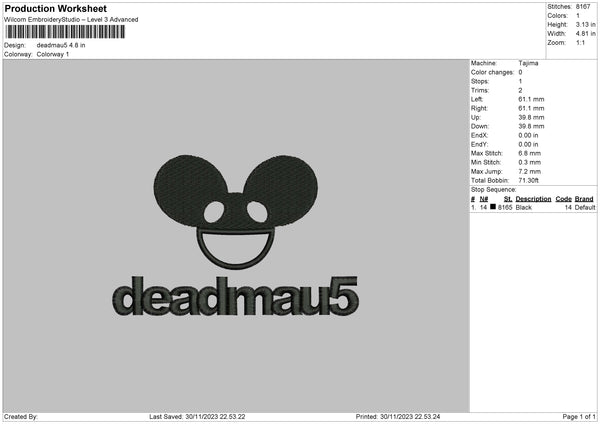Click the 'Code' column header
The height and width of the screenshot is (424, 600).
[563, 199]
